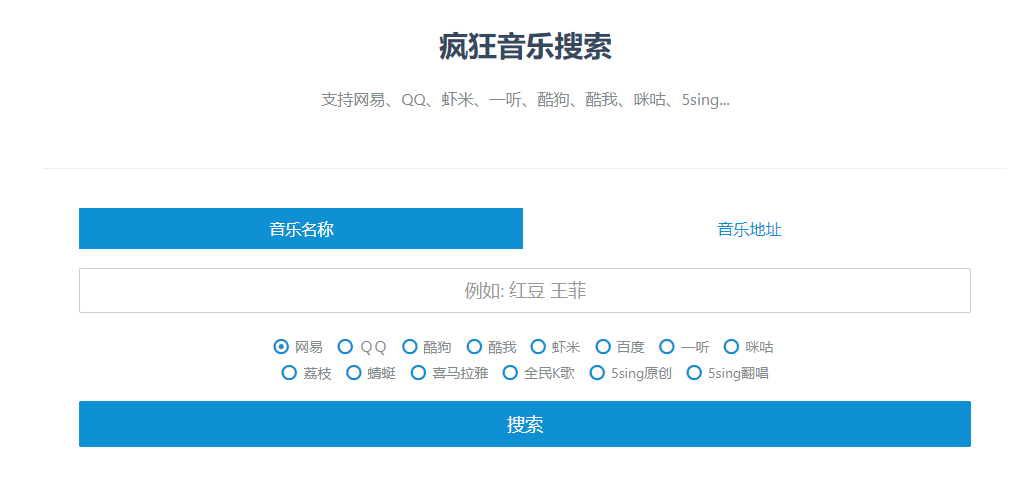Viewport: 1024px width, 484px height.
Task: Select 百度 radio button
Action: pos(603,347)
